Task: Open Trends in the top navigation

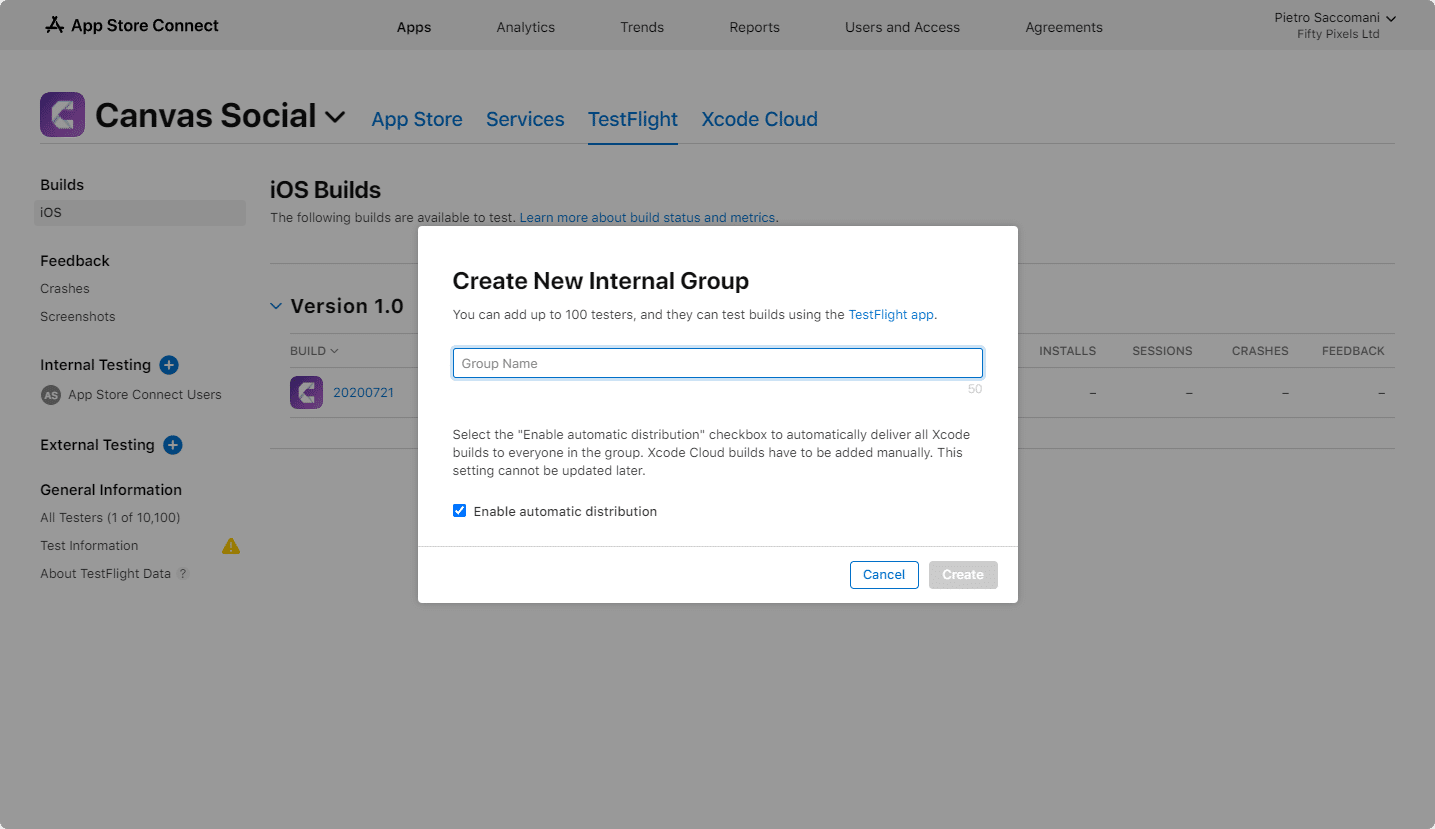Action: pyautogui.click(x=642, y=27)
